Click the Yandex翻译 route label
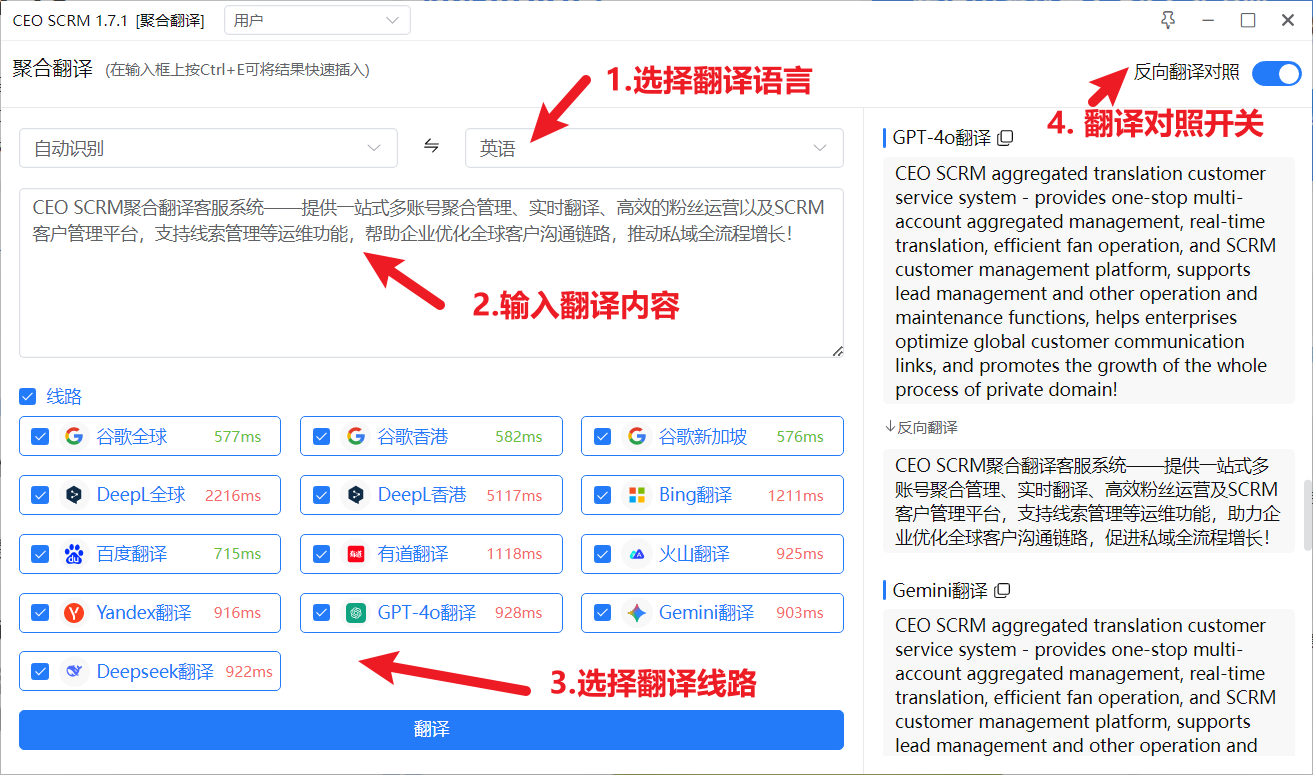The height and width of the screenshot is (775, 1313). point(144,613)
